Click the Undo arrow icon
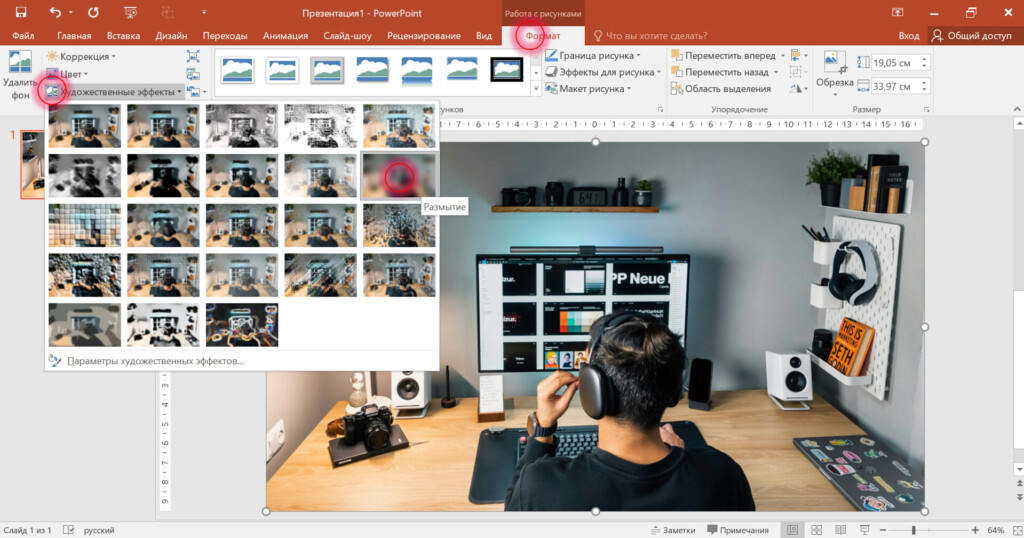Viewport: 1024px width, 538px height. 56,12
